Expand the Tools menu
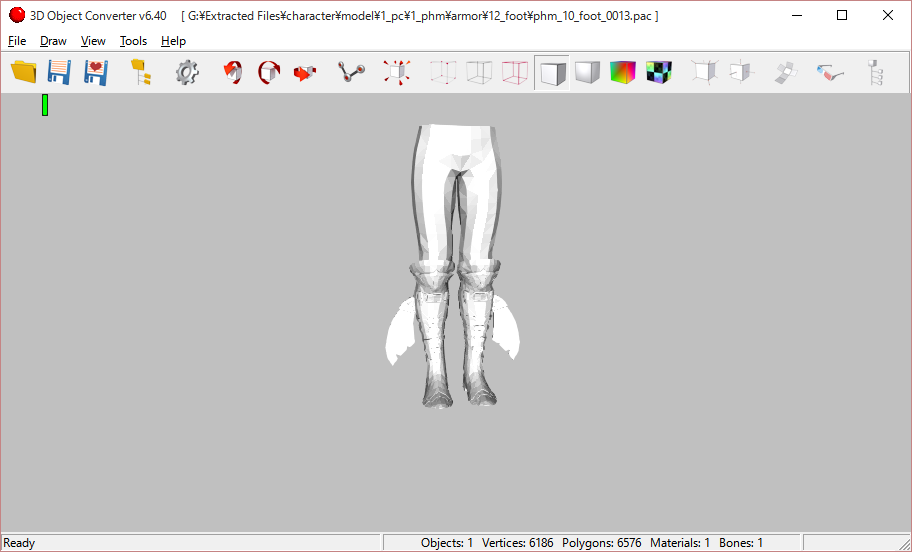This screenshot has width=912, height=552. point(133,41)
